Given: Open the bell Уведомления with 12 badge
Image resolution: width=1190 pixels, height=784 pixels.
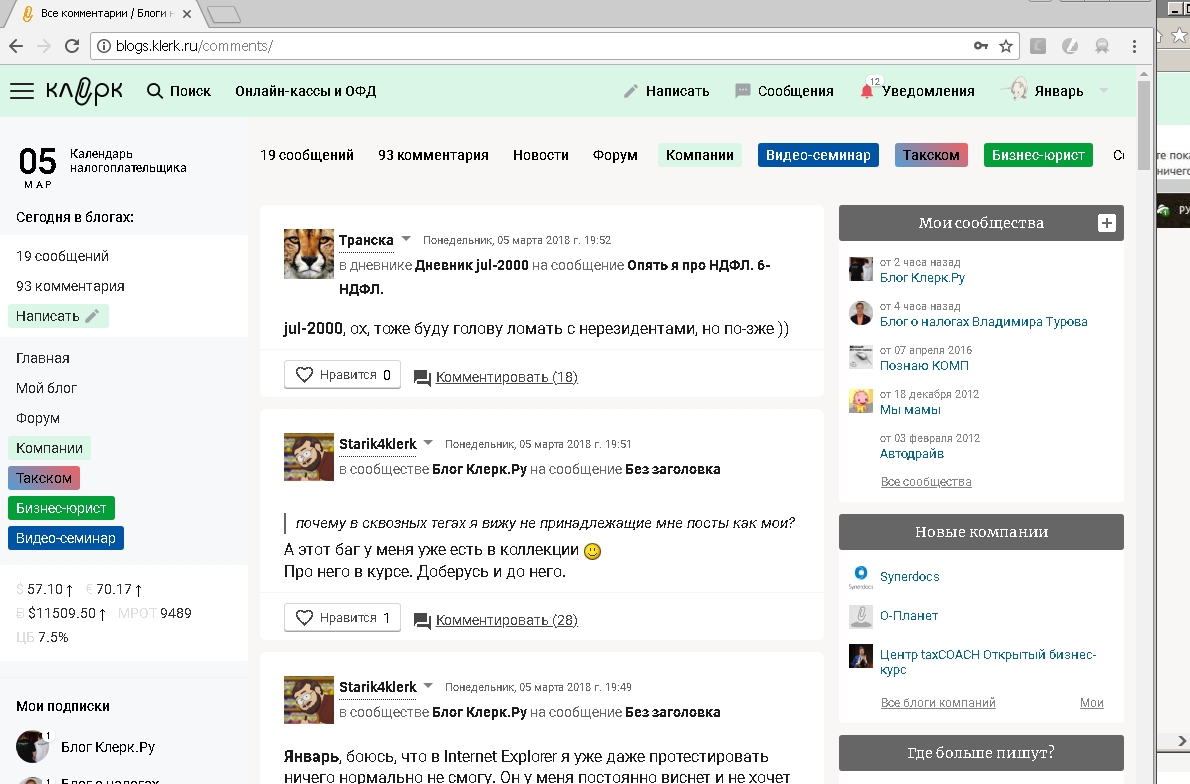Looking at the screenshot, I should coord(917,91).
